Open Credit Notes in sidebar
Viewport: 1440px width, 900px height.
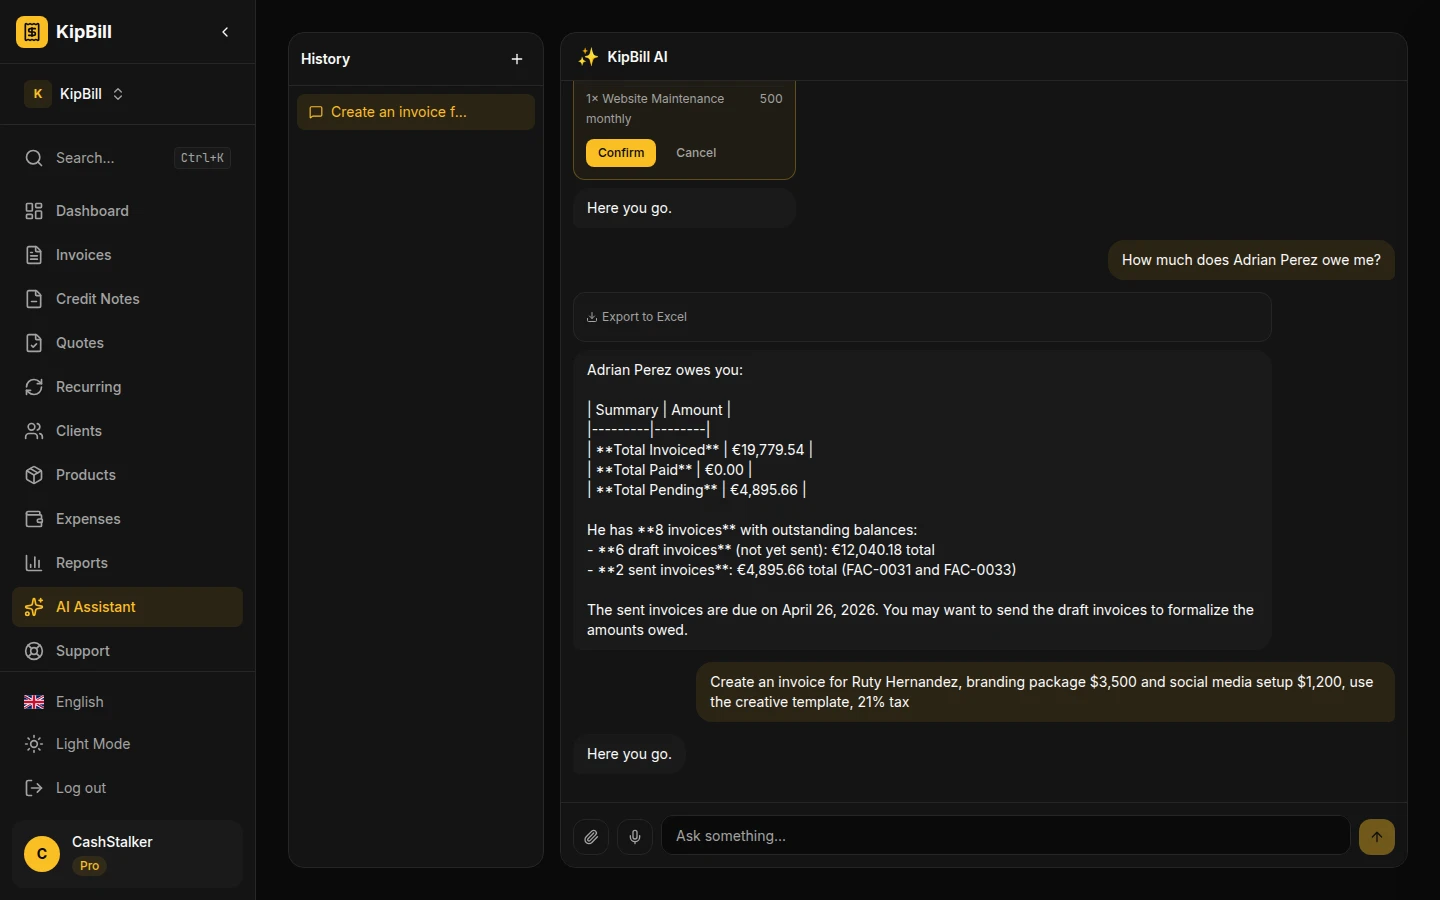click(97, 299)
